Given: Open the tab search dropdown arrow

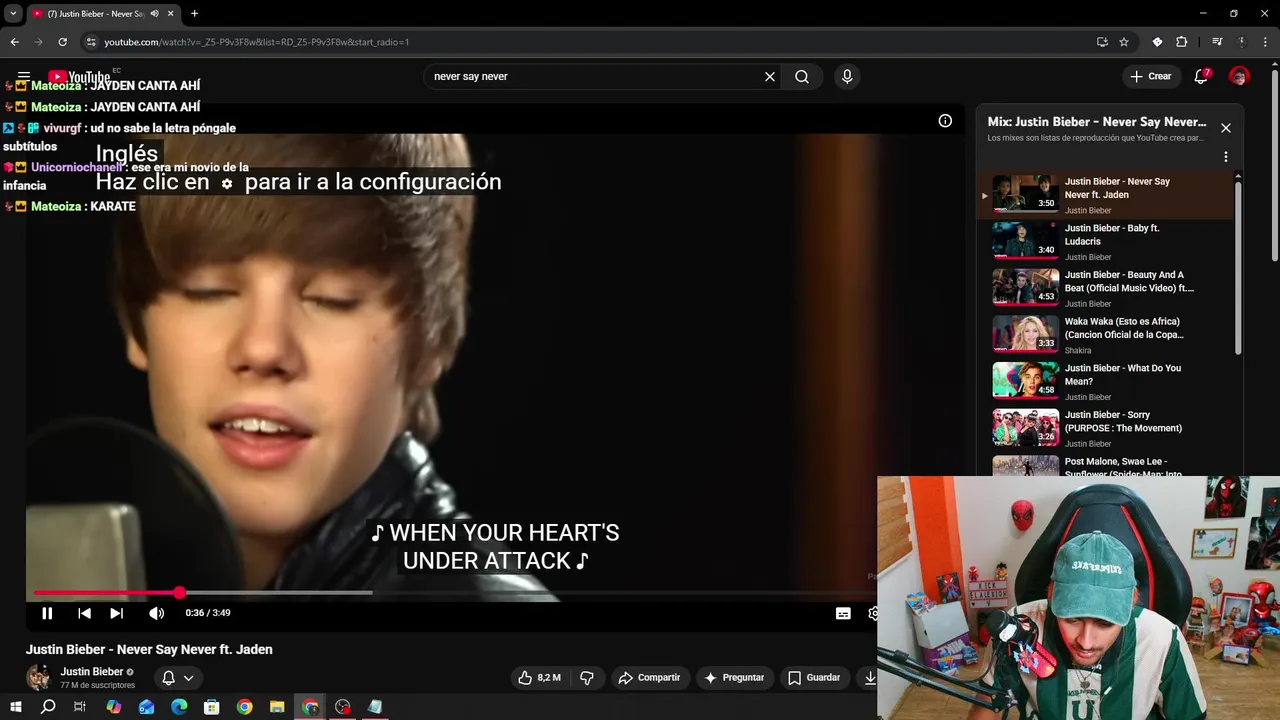Looking at the screenshot, I should coord(13,14).
